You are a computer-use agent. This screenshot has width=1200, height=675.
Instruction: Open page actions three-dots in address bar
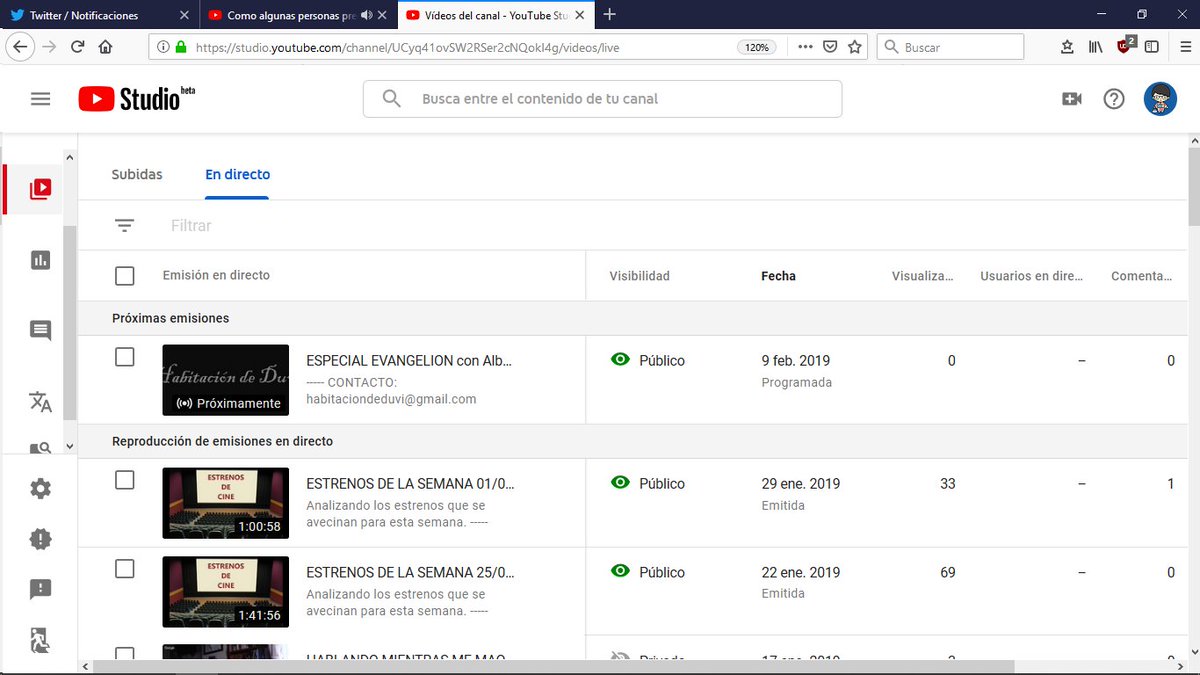coord(805,47)
